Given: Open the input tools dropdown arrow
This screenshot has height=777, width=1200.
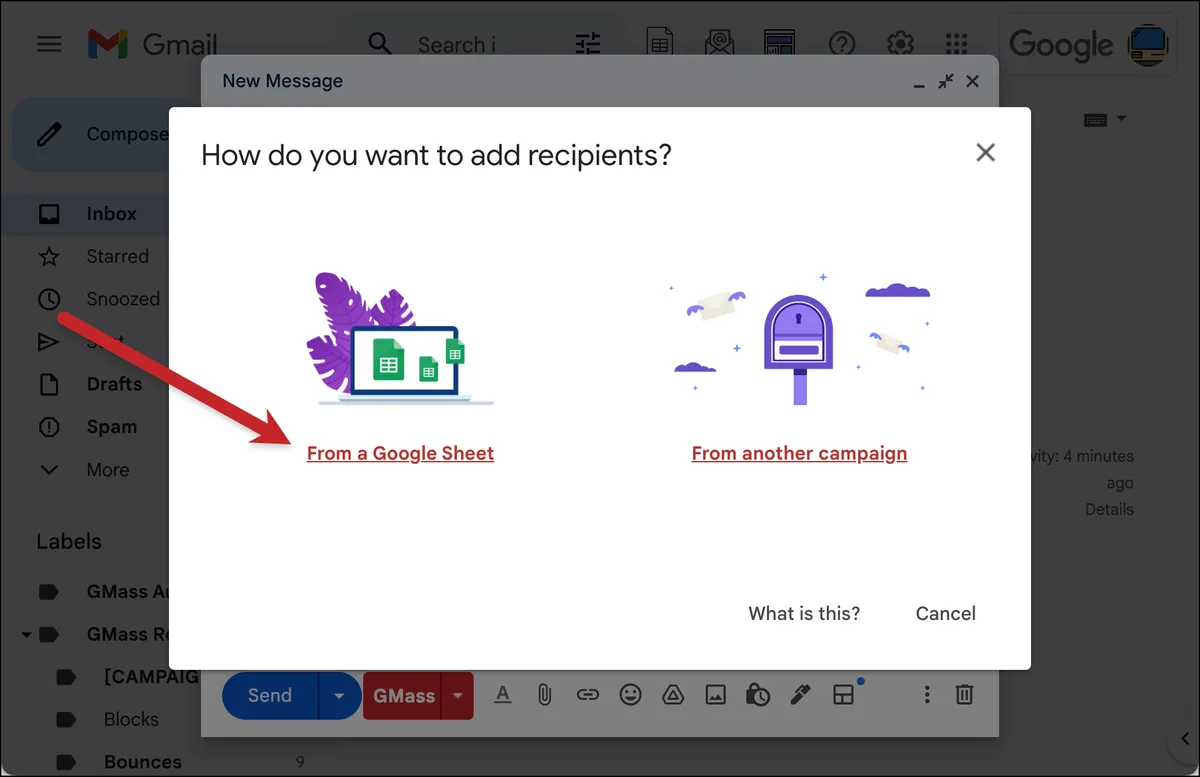Looking at the screenshot, I should click(x=1121, y=119).
